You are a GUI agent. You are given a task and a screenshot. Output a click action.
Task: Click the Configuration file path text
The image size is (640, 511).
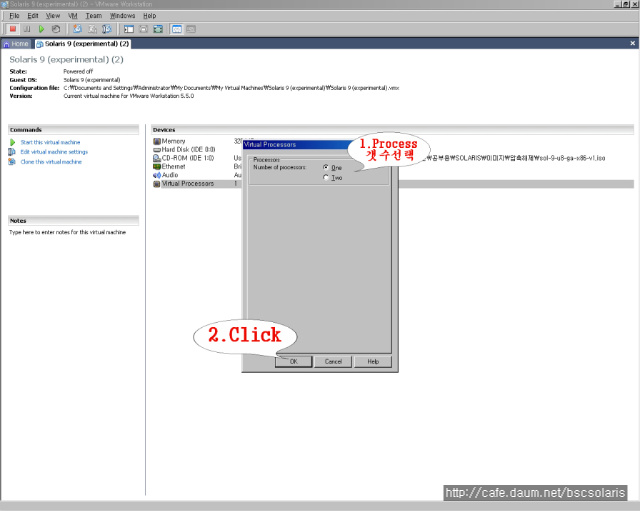(x=231, y=88)
